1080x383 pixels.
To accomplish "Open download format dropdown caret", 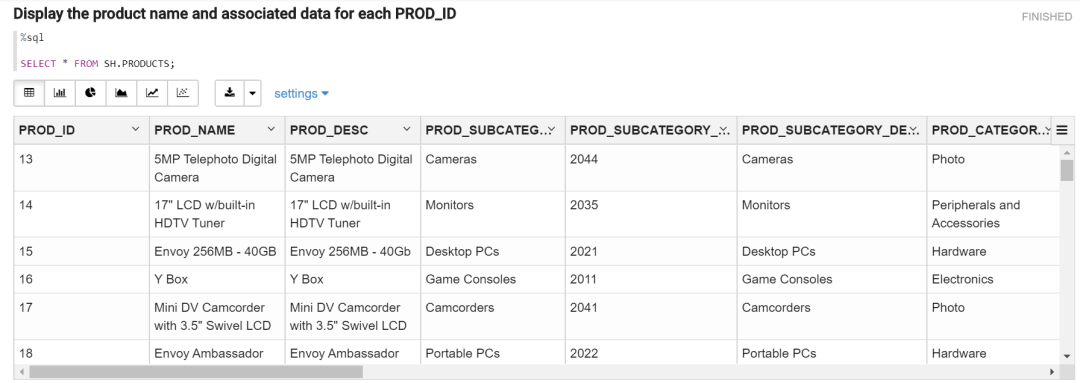I will (x=253, y=93).
